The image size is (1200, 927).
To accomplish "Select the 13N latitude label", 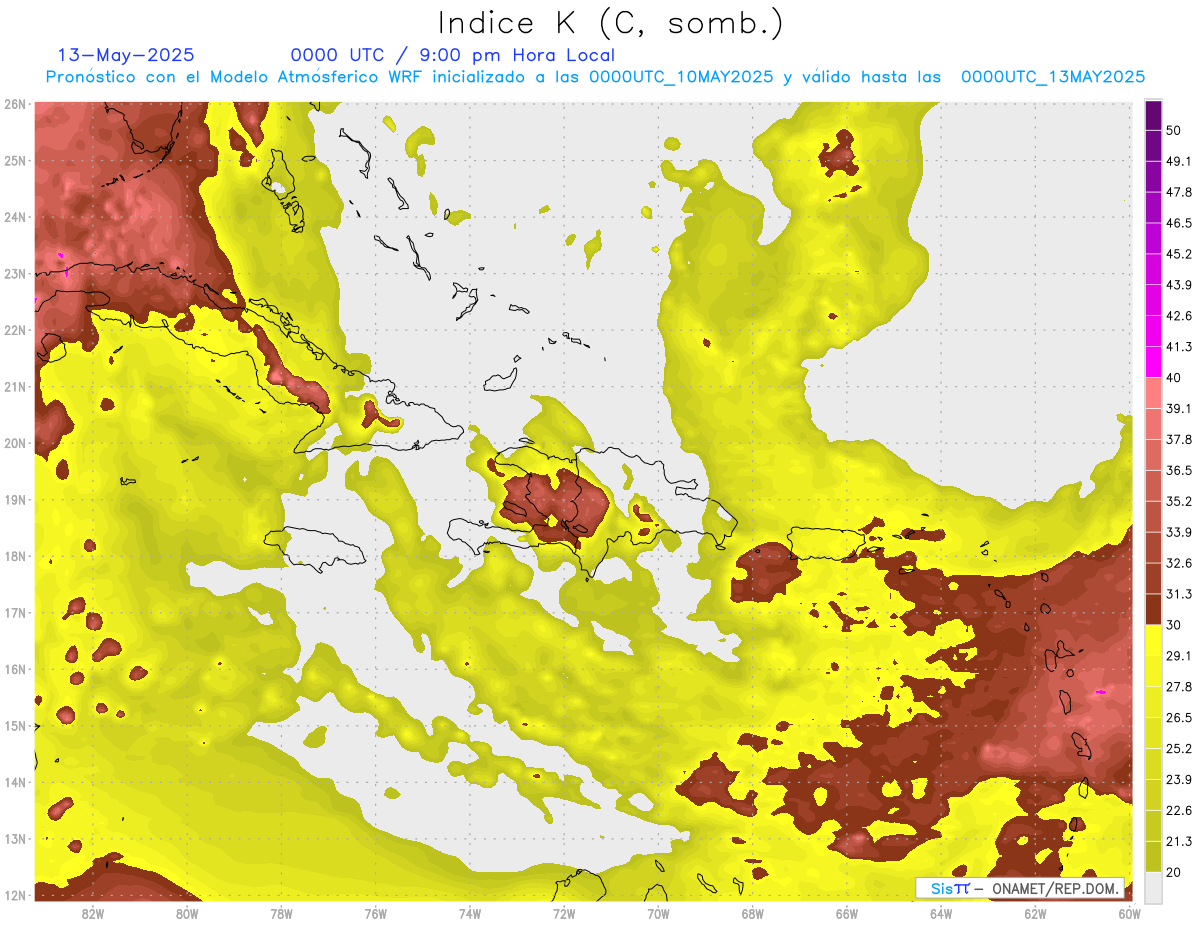I will point(15,838).
